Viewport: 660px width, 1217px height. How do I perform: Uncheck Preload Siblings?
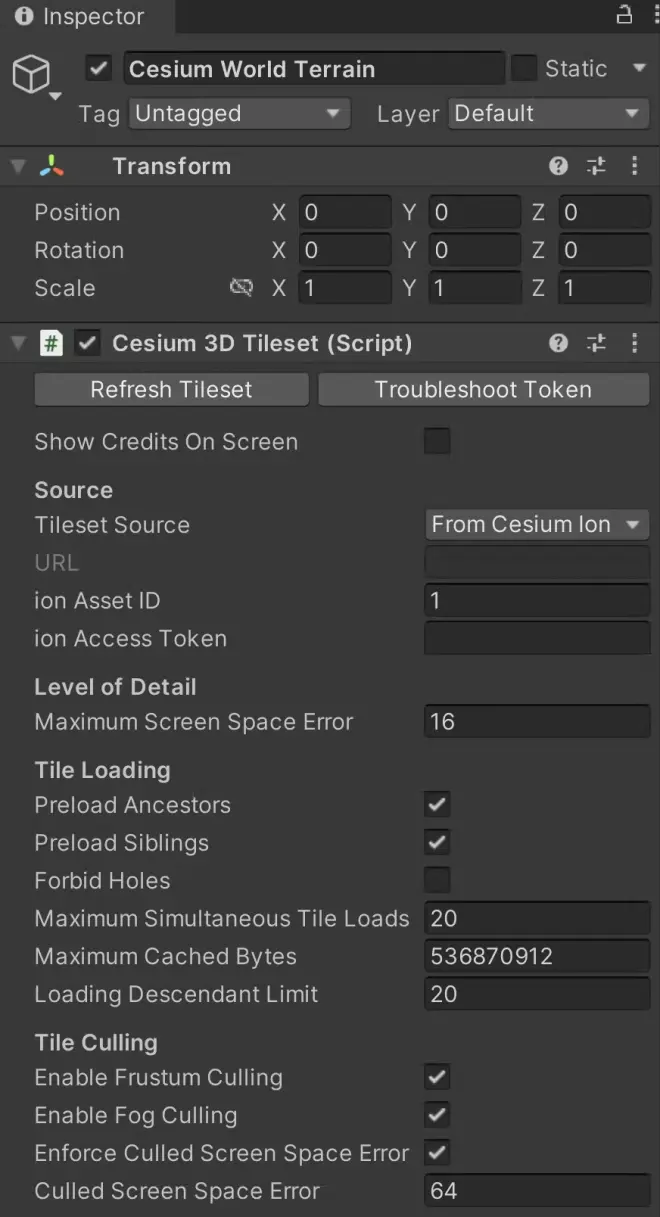point(437,843)
